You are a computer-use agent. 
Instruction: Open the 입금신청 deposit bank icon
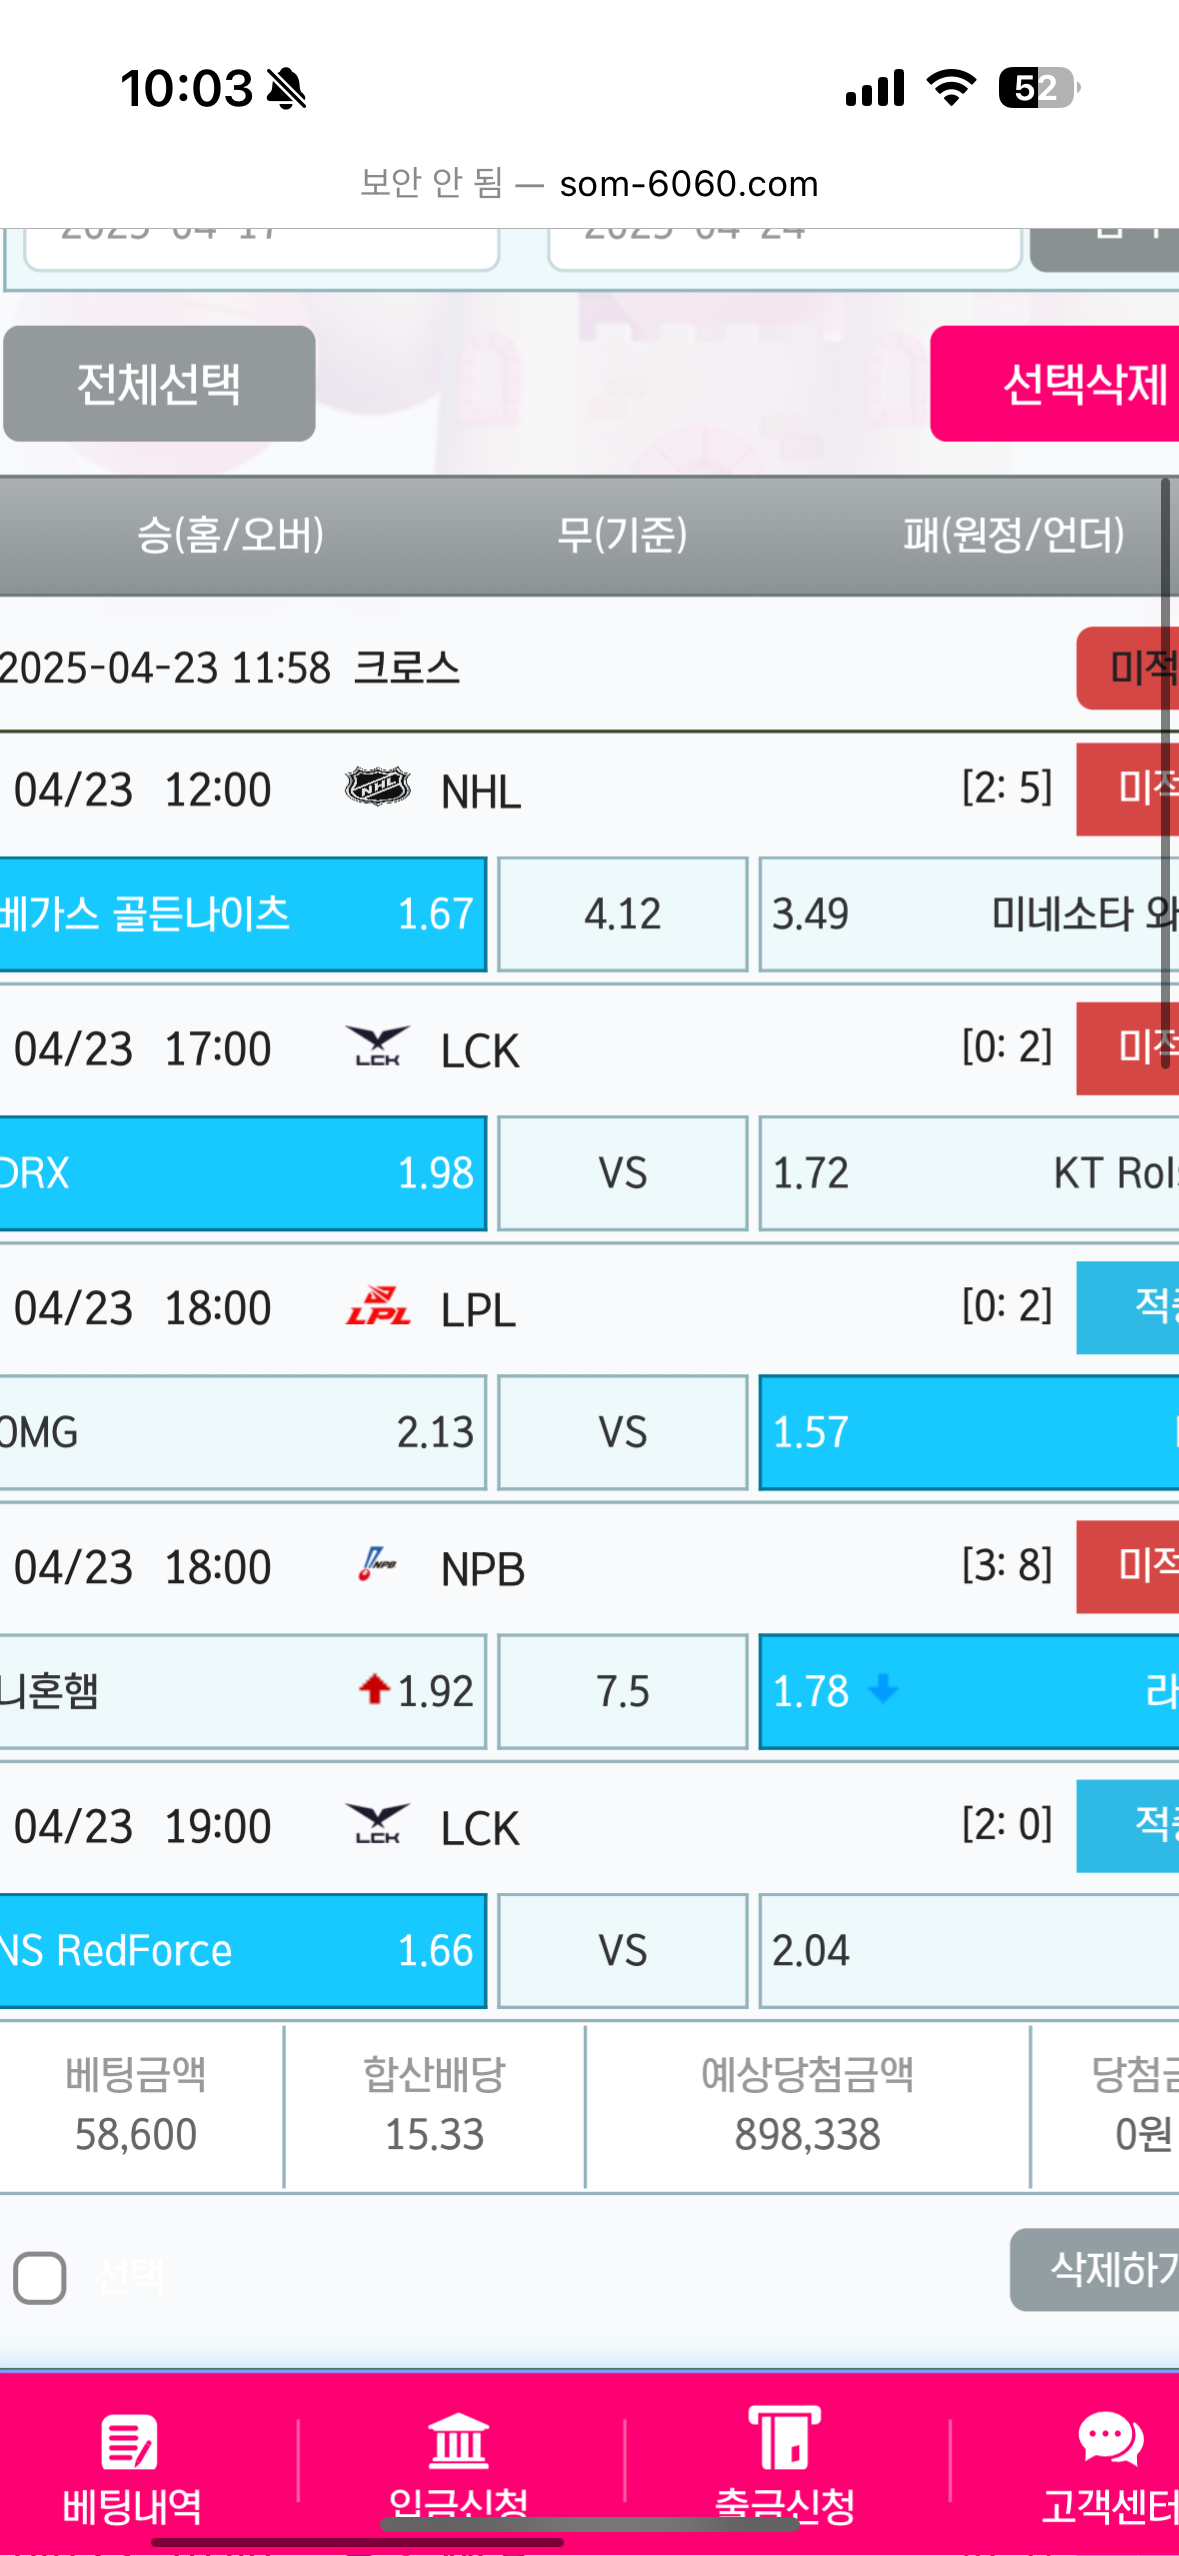[458, 2442]
